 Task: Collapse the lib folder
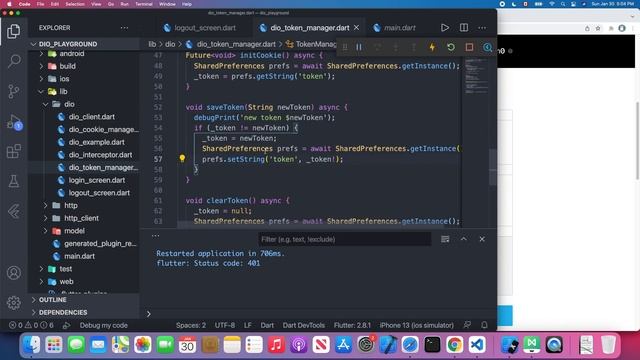(x=63, y=91)
